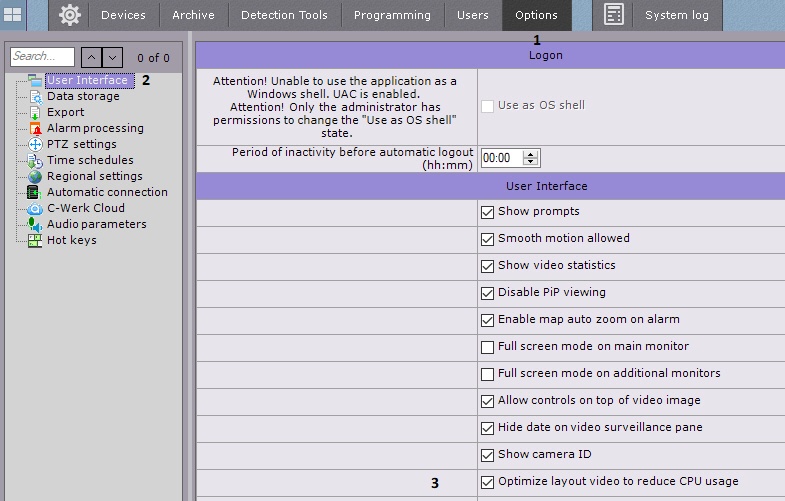This screenshot has width=785, height=501.
Task: Click the Alarm processing icon
Action: [x=35, y=128]
